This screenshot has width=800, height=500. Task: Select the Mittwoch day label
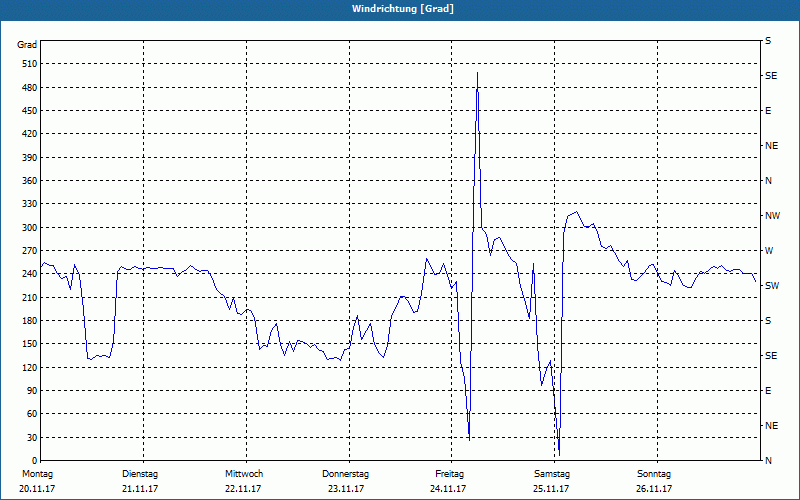tap(244, 474)
